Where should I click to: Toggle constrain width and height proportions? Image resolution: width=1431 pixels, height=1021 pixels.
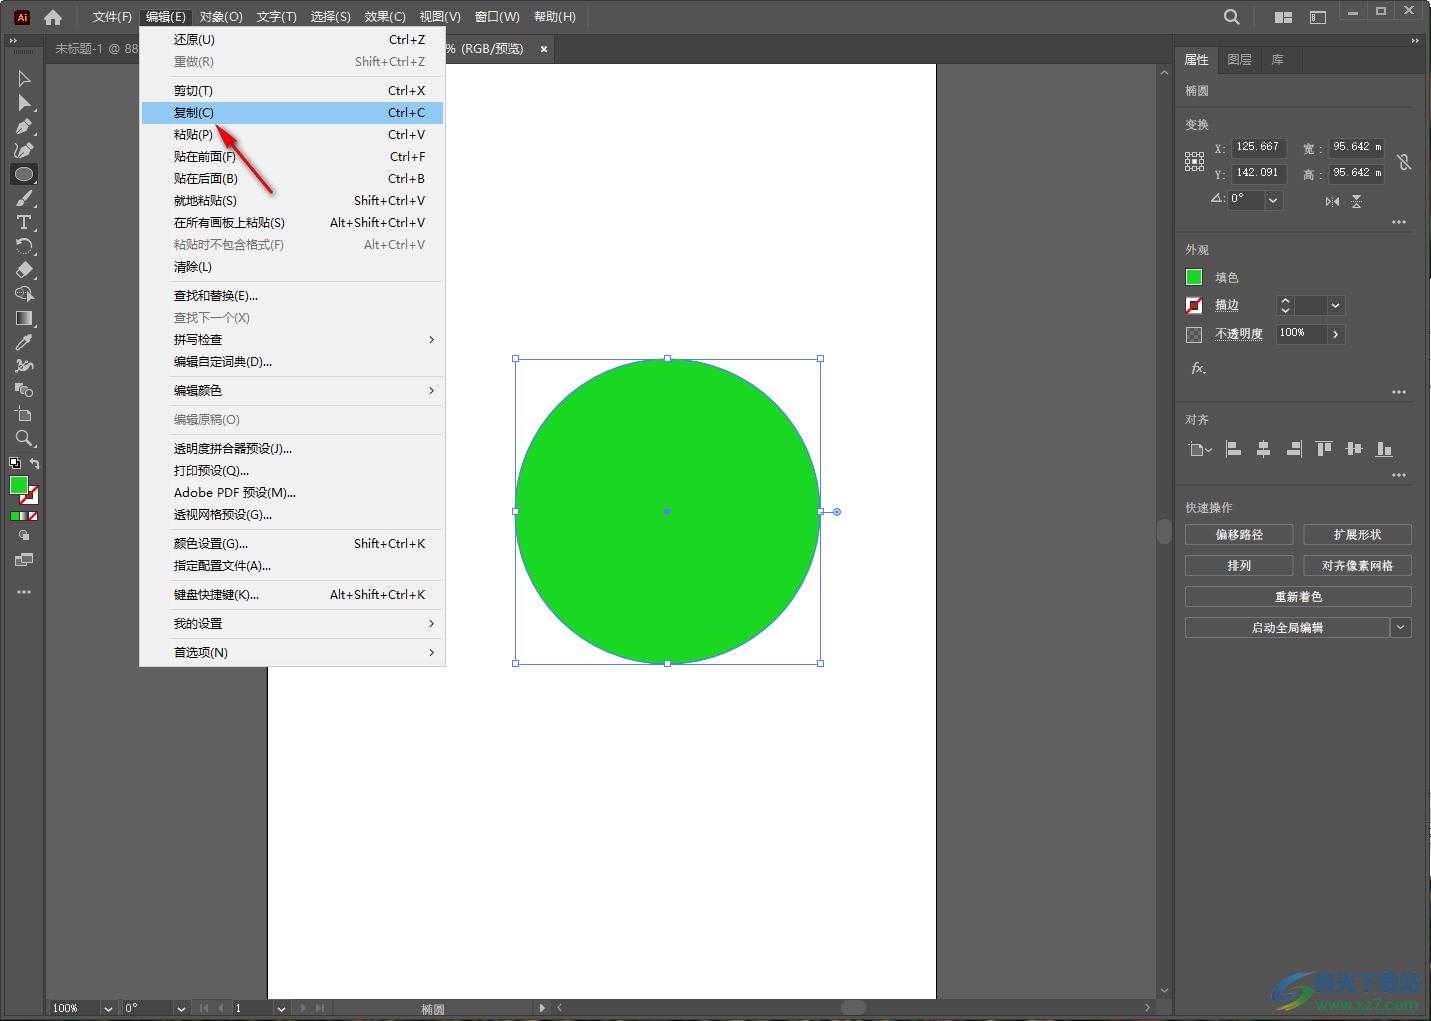tap(1404, 161)
